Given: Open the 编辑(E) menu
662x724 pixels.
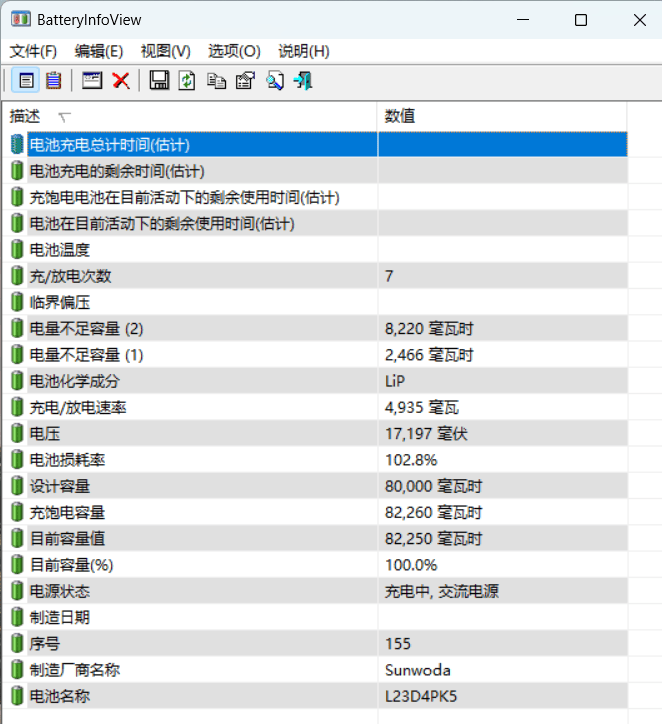Looking at the screenshot, I should (99, 51).
